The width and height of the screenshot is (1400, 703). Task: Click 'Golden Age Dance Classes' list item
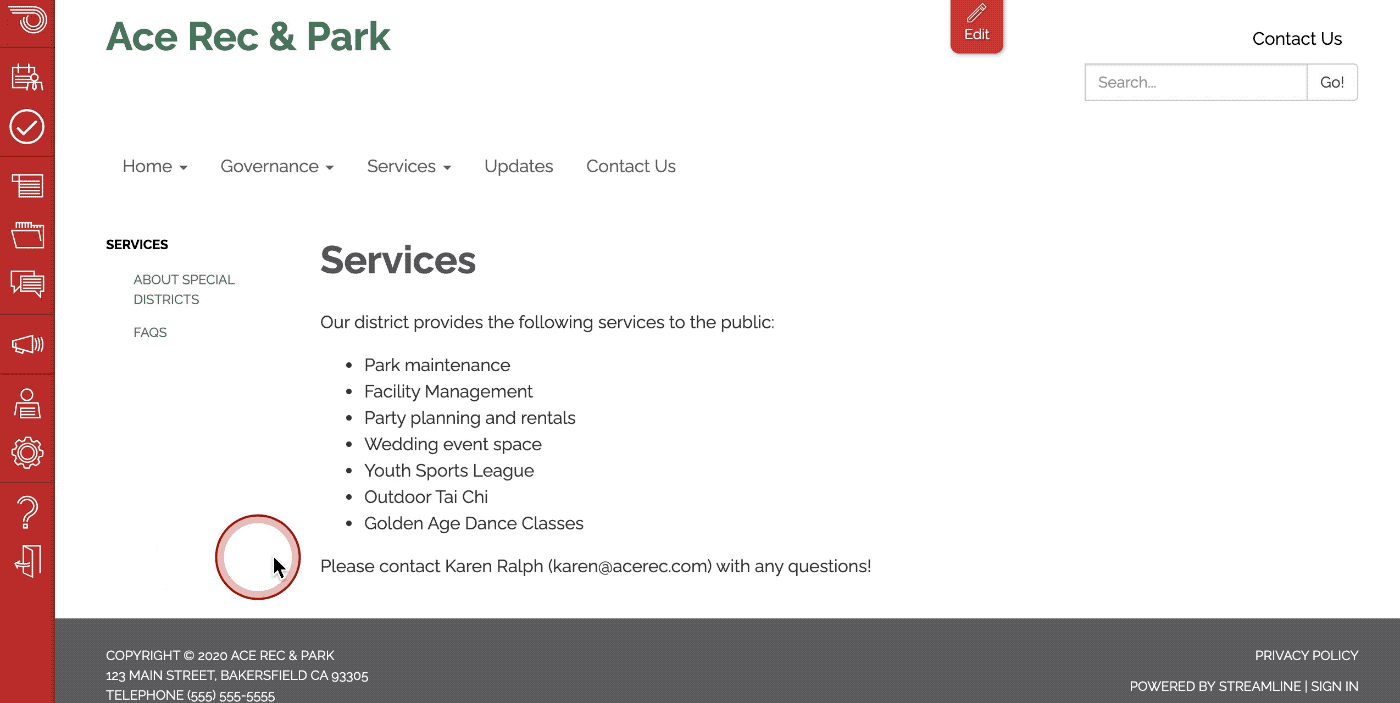click(474, 523)
